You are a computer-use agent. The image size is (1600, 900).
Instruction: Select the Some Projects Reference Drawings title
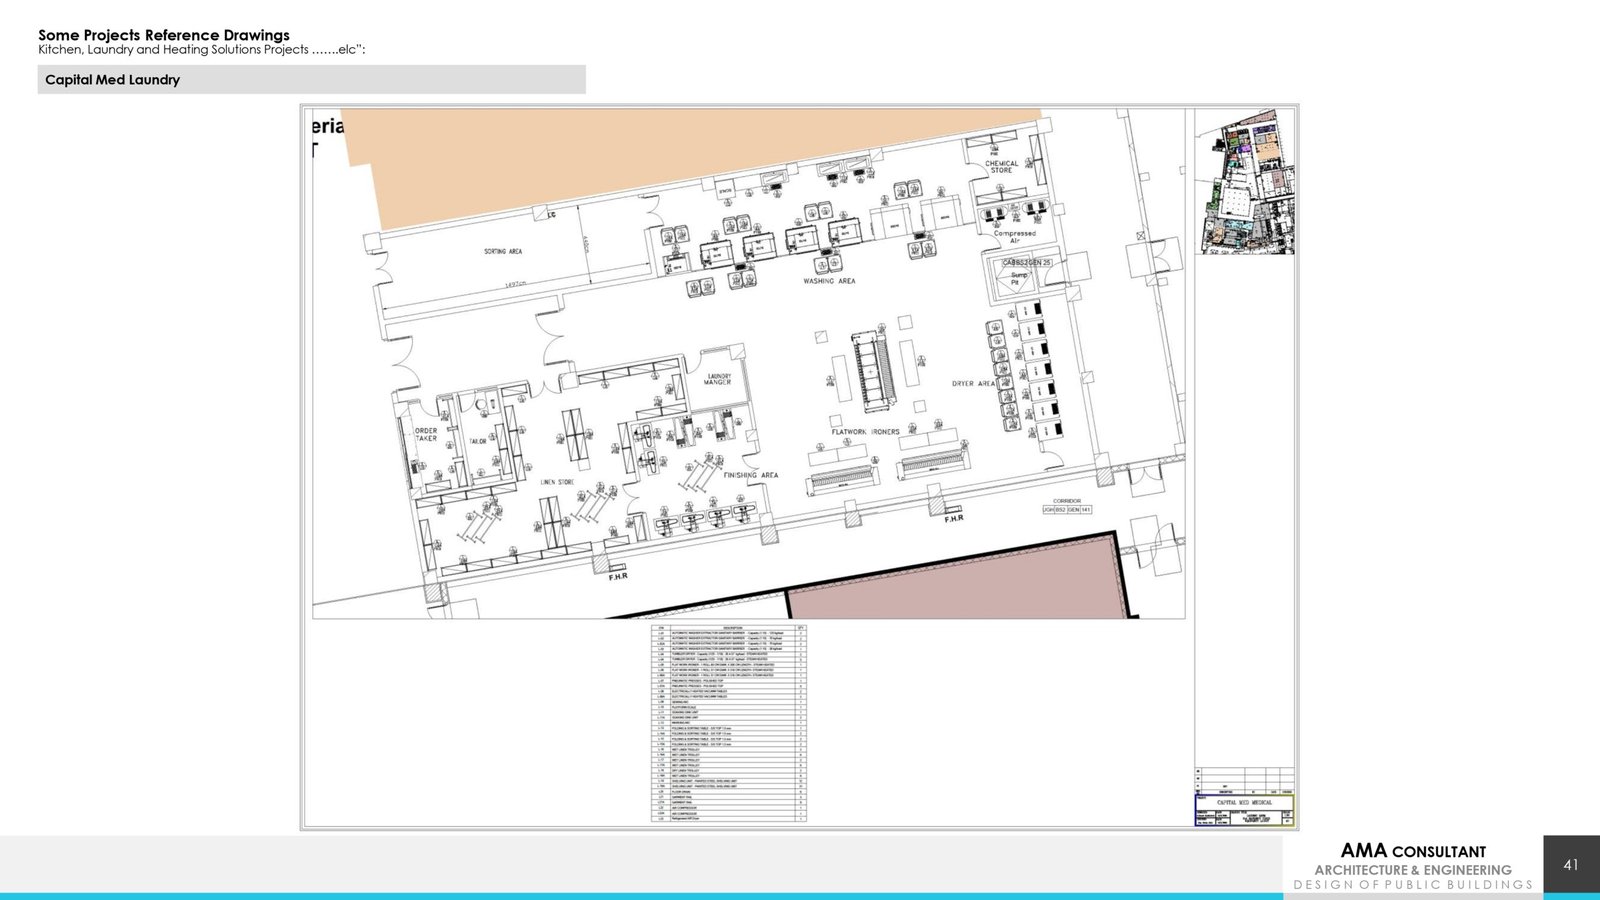[164, 35]
